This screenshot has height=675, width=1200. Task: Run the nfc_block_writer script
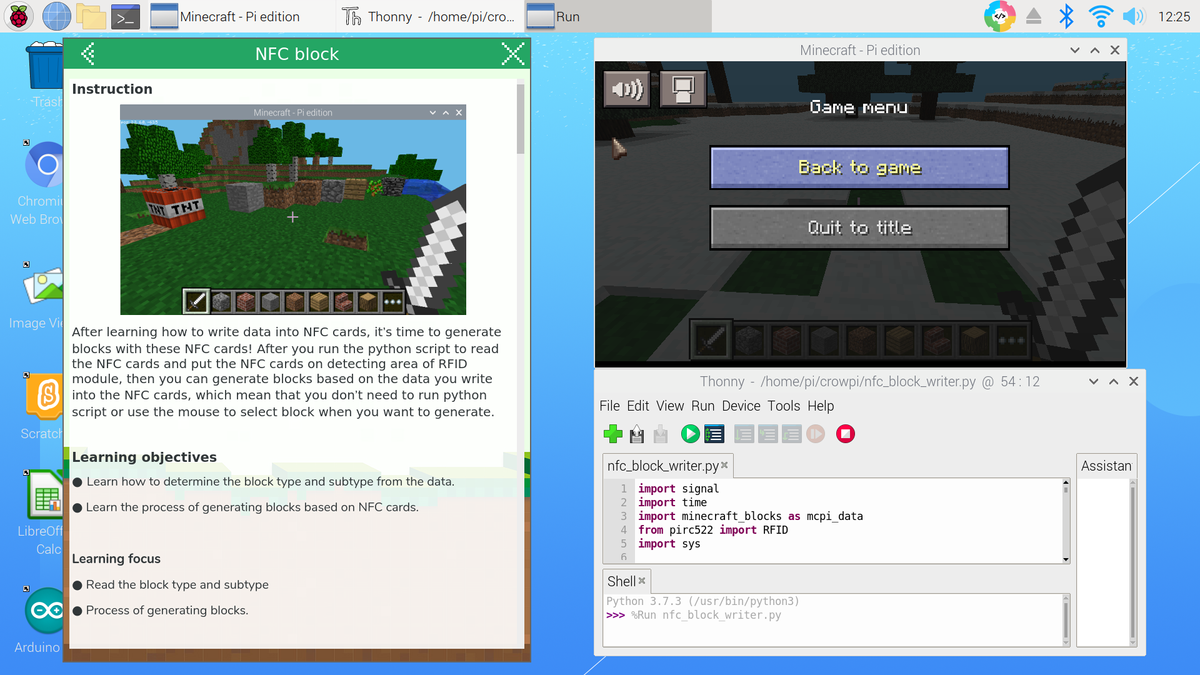pos(689,433)
